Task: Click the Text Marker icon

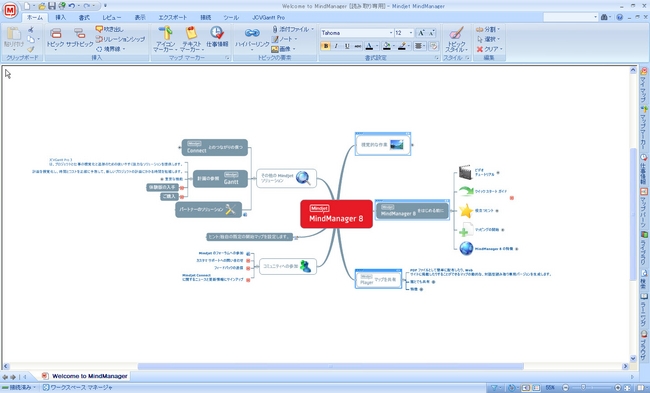Action: tap(191, 33)
